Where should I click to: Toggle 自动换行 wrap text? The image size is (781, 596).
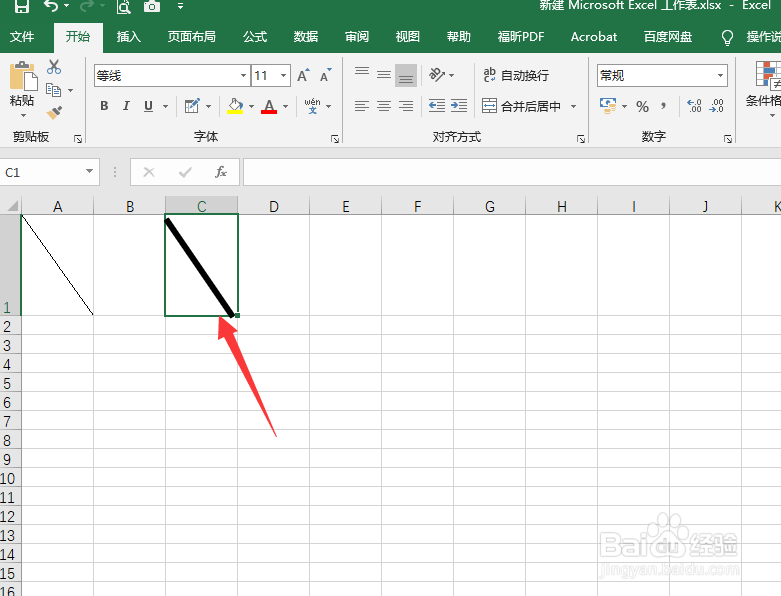[x=516, y=75]
